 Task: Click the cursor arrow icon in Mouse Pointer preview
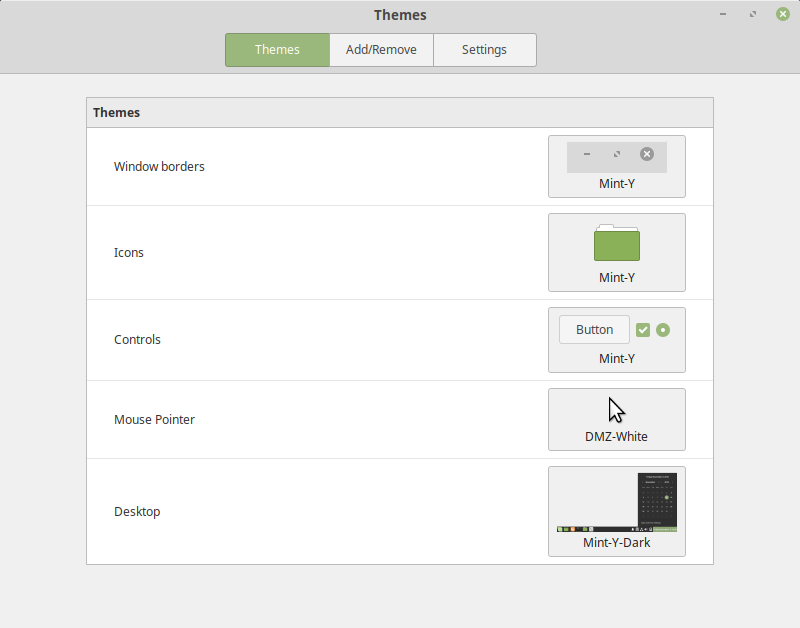click(614, 409)
